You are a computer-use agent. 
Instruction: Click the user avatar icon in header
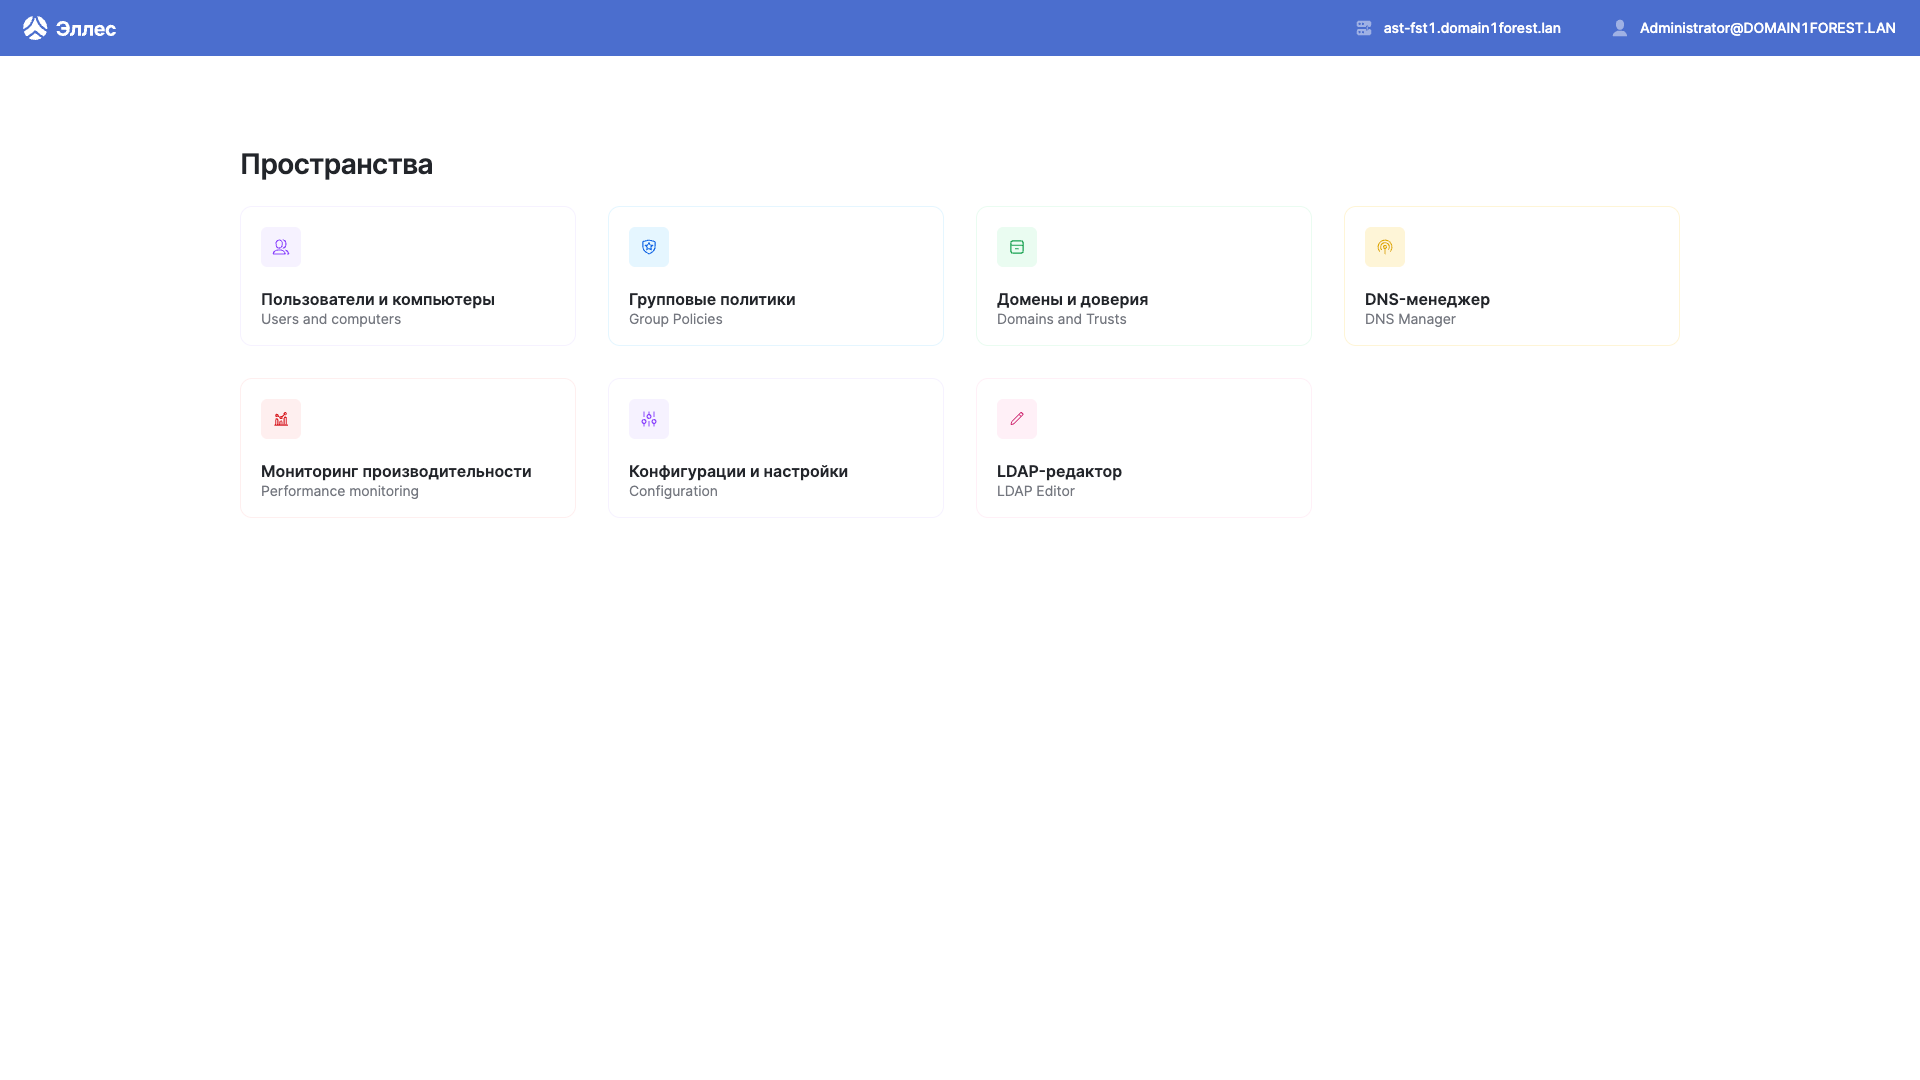(1620, 28)
